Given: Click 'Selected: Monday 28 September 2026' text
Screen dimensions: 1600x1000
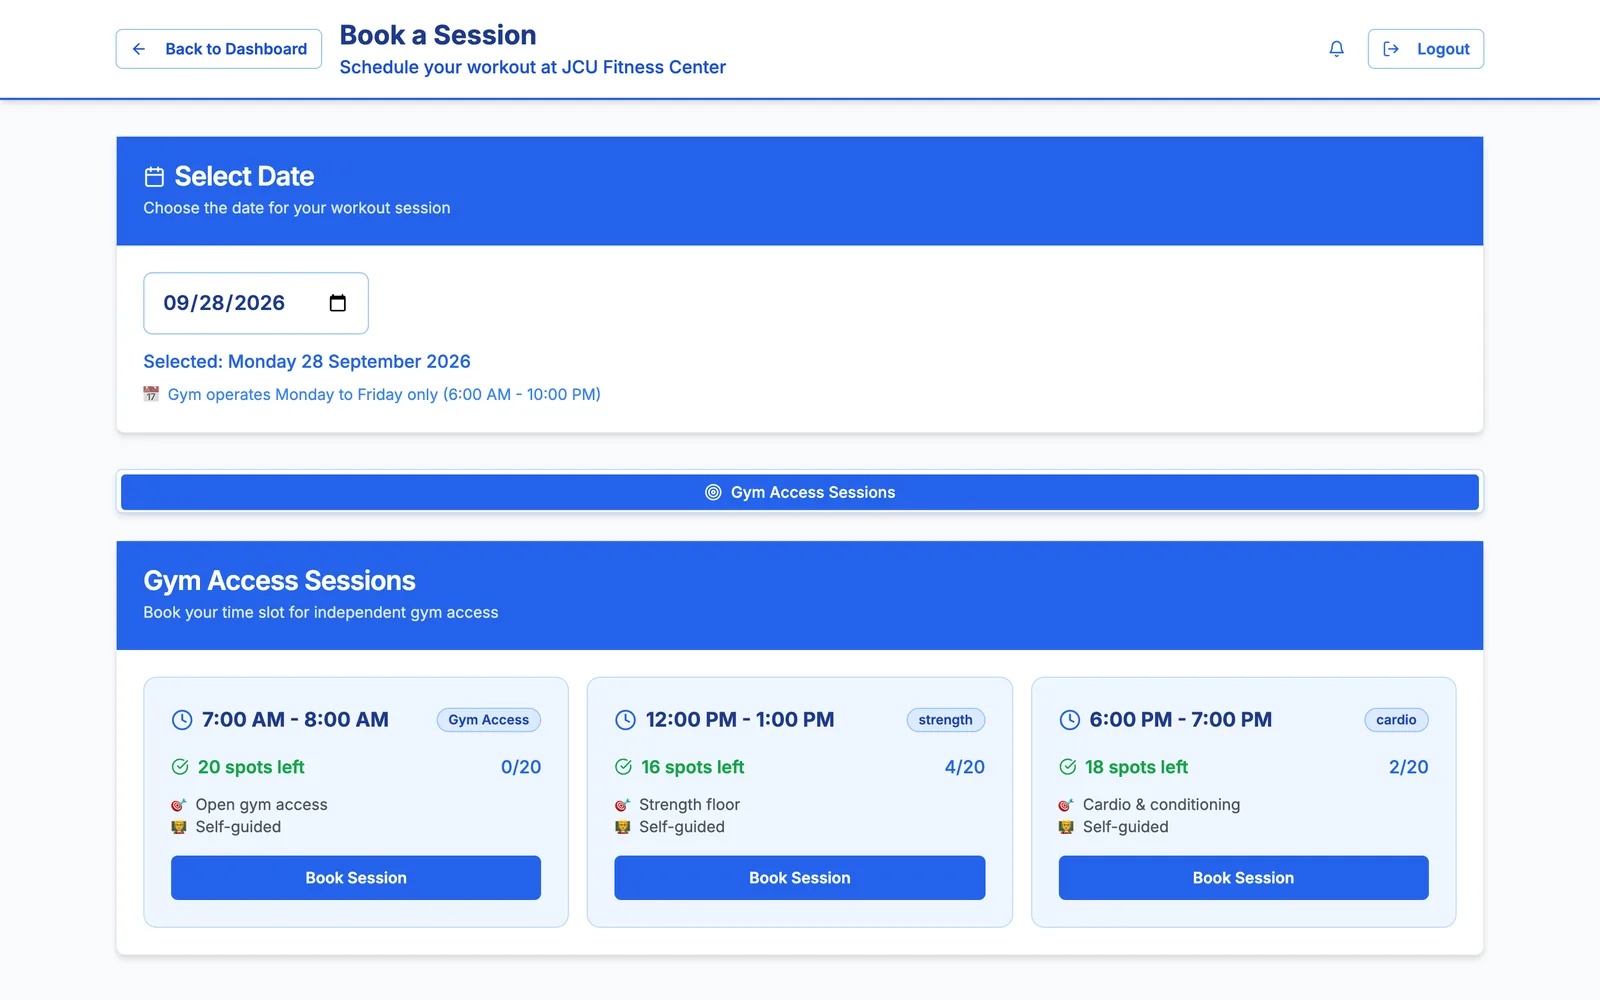Looking at the screenshot, I should pyautogui.click(x=307, y=362).
